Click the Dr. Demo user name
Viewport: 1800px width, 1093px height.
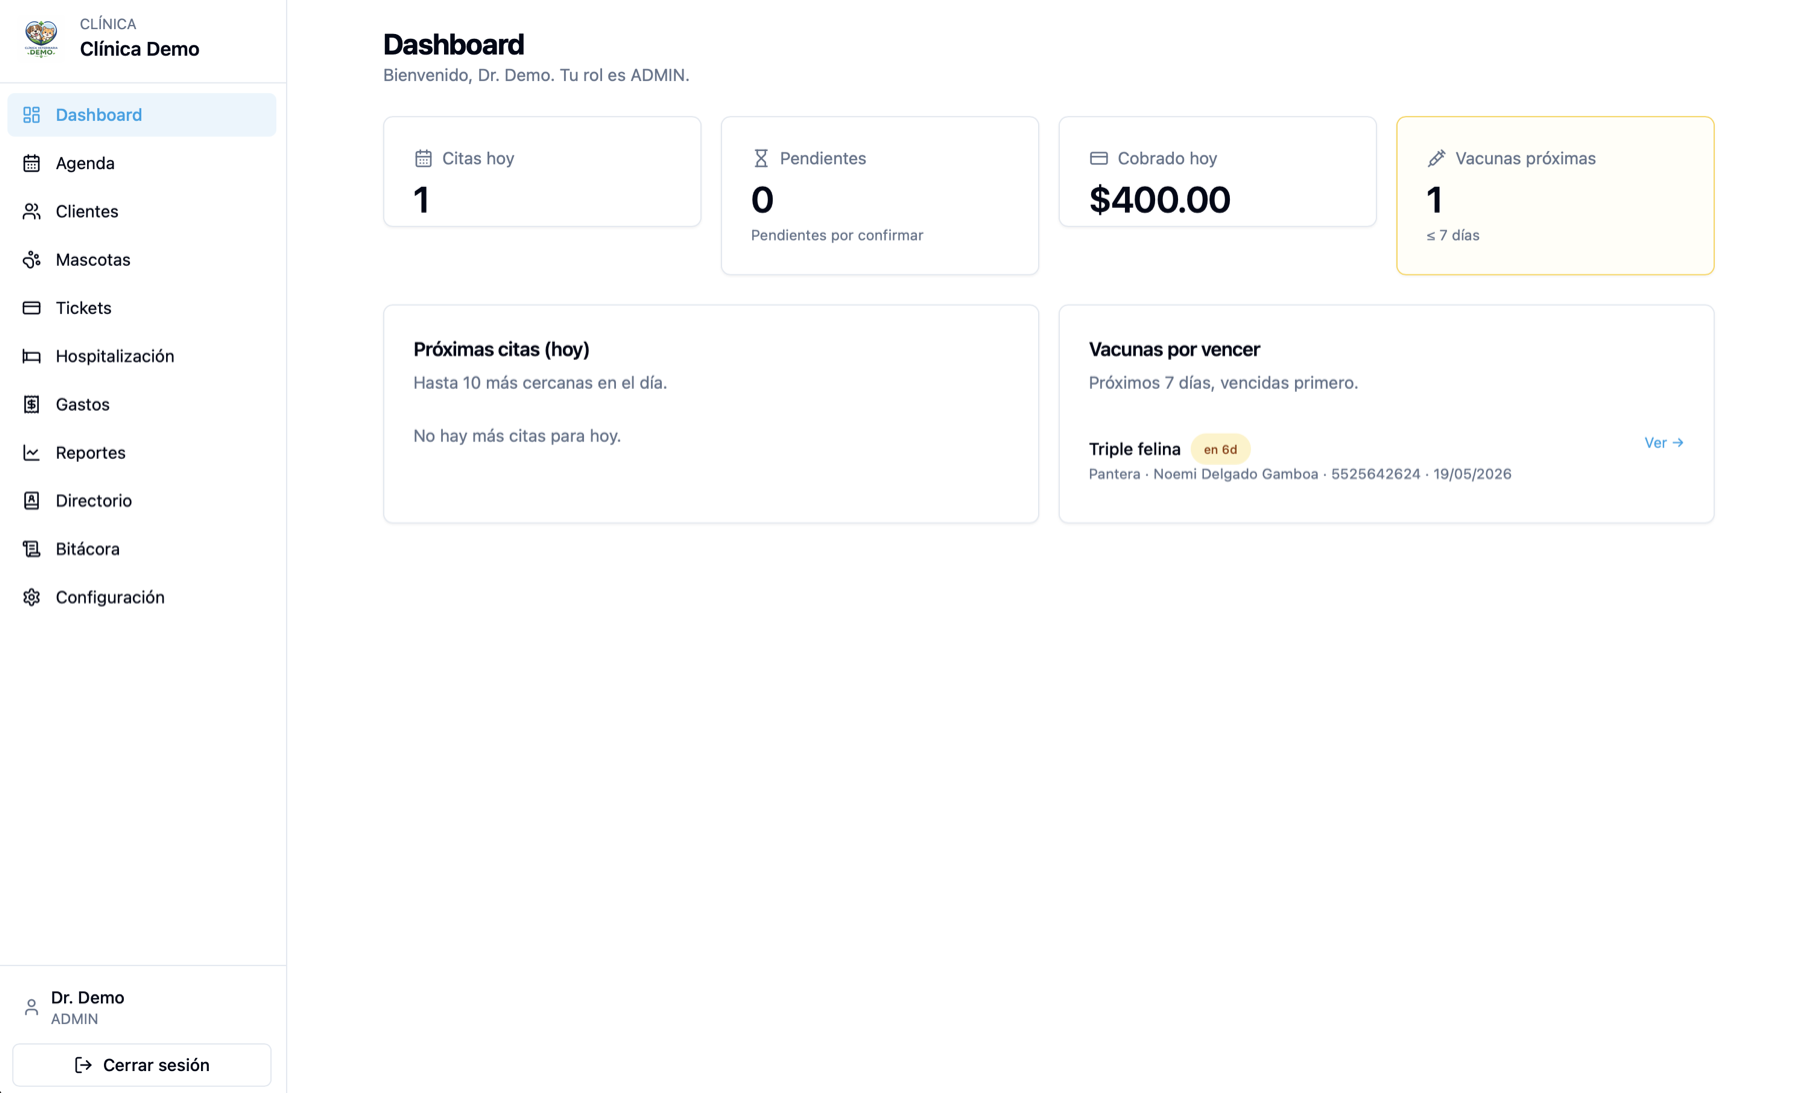[x=88, y=998]
